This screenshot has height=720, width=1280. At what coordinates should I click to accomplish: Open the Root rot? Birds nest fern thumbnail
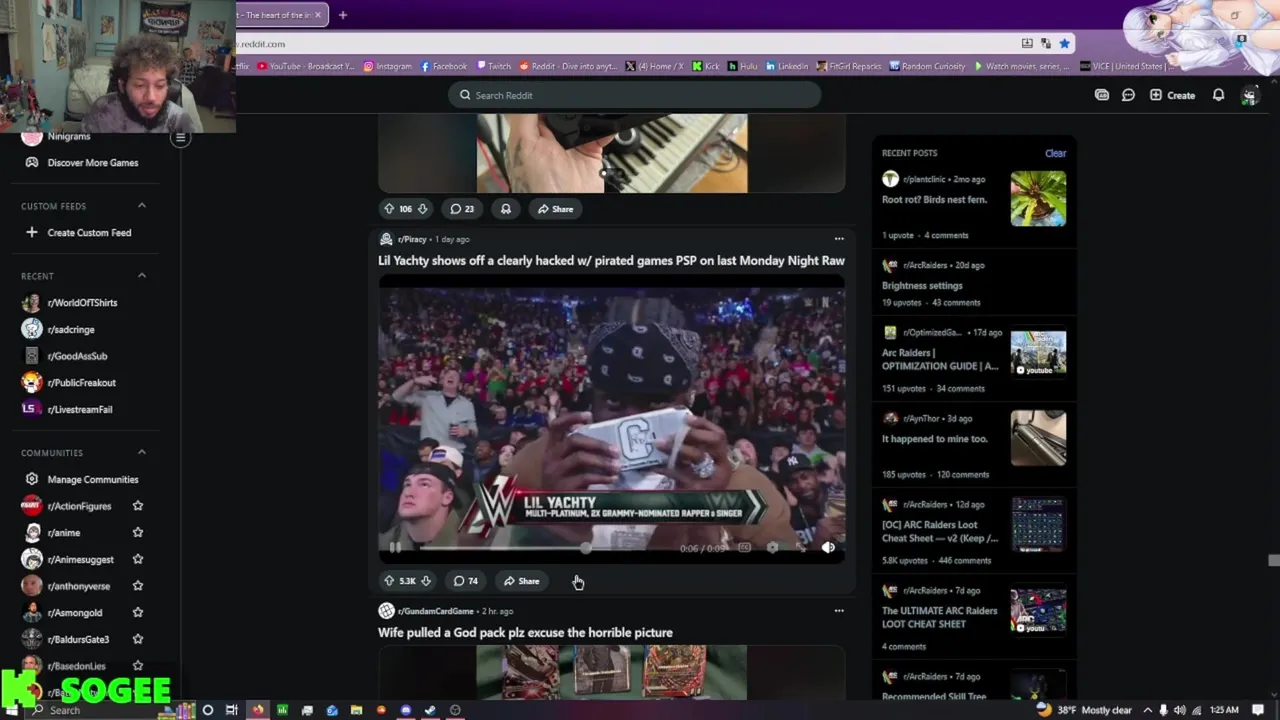1038,198
